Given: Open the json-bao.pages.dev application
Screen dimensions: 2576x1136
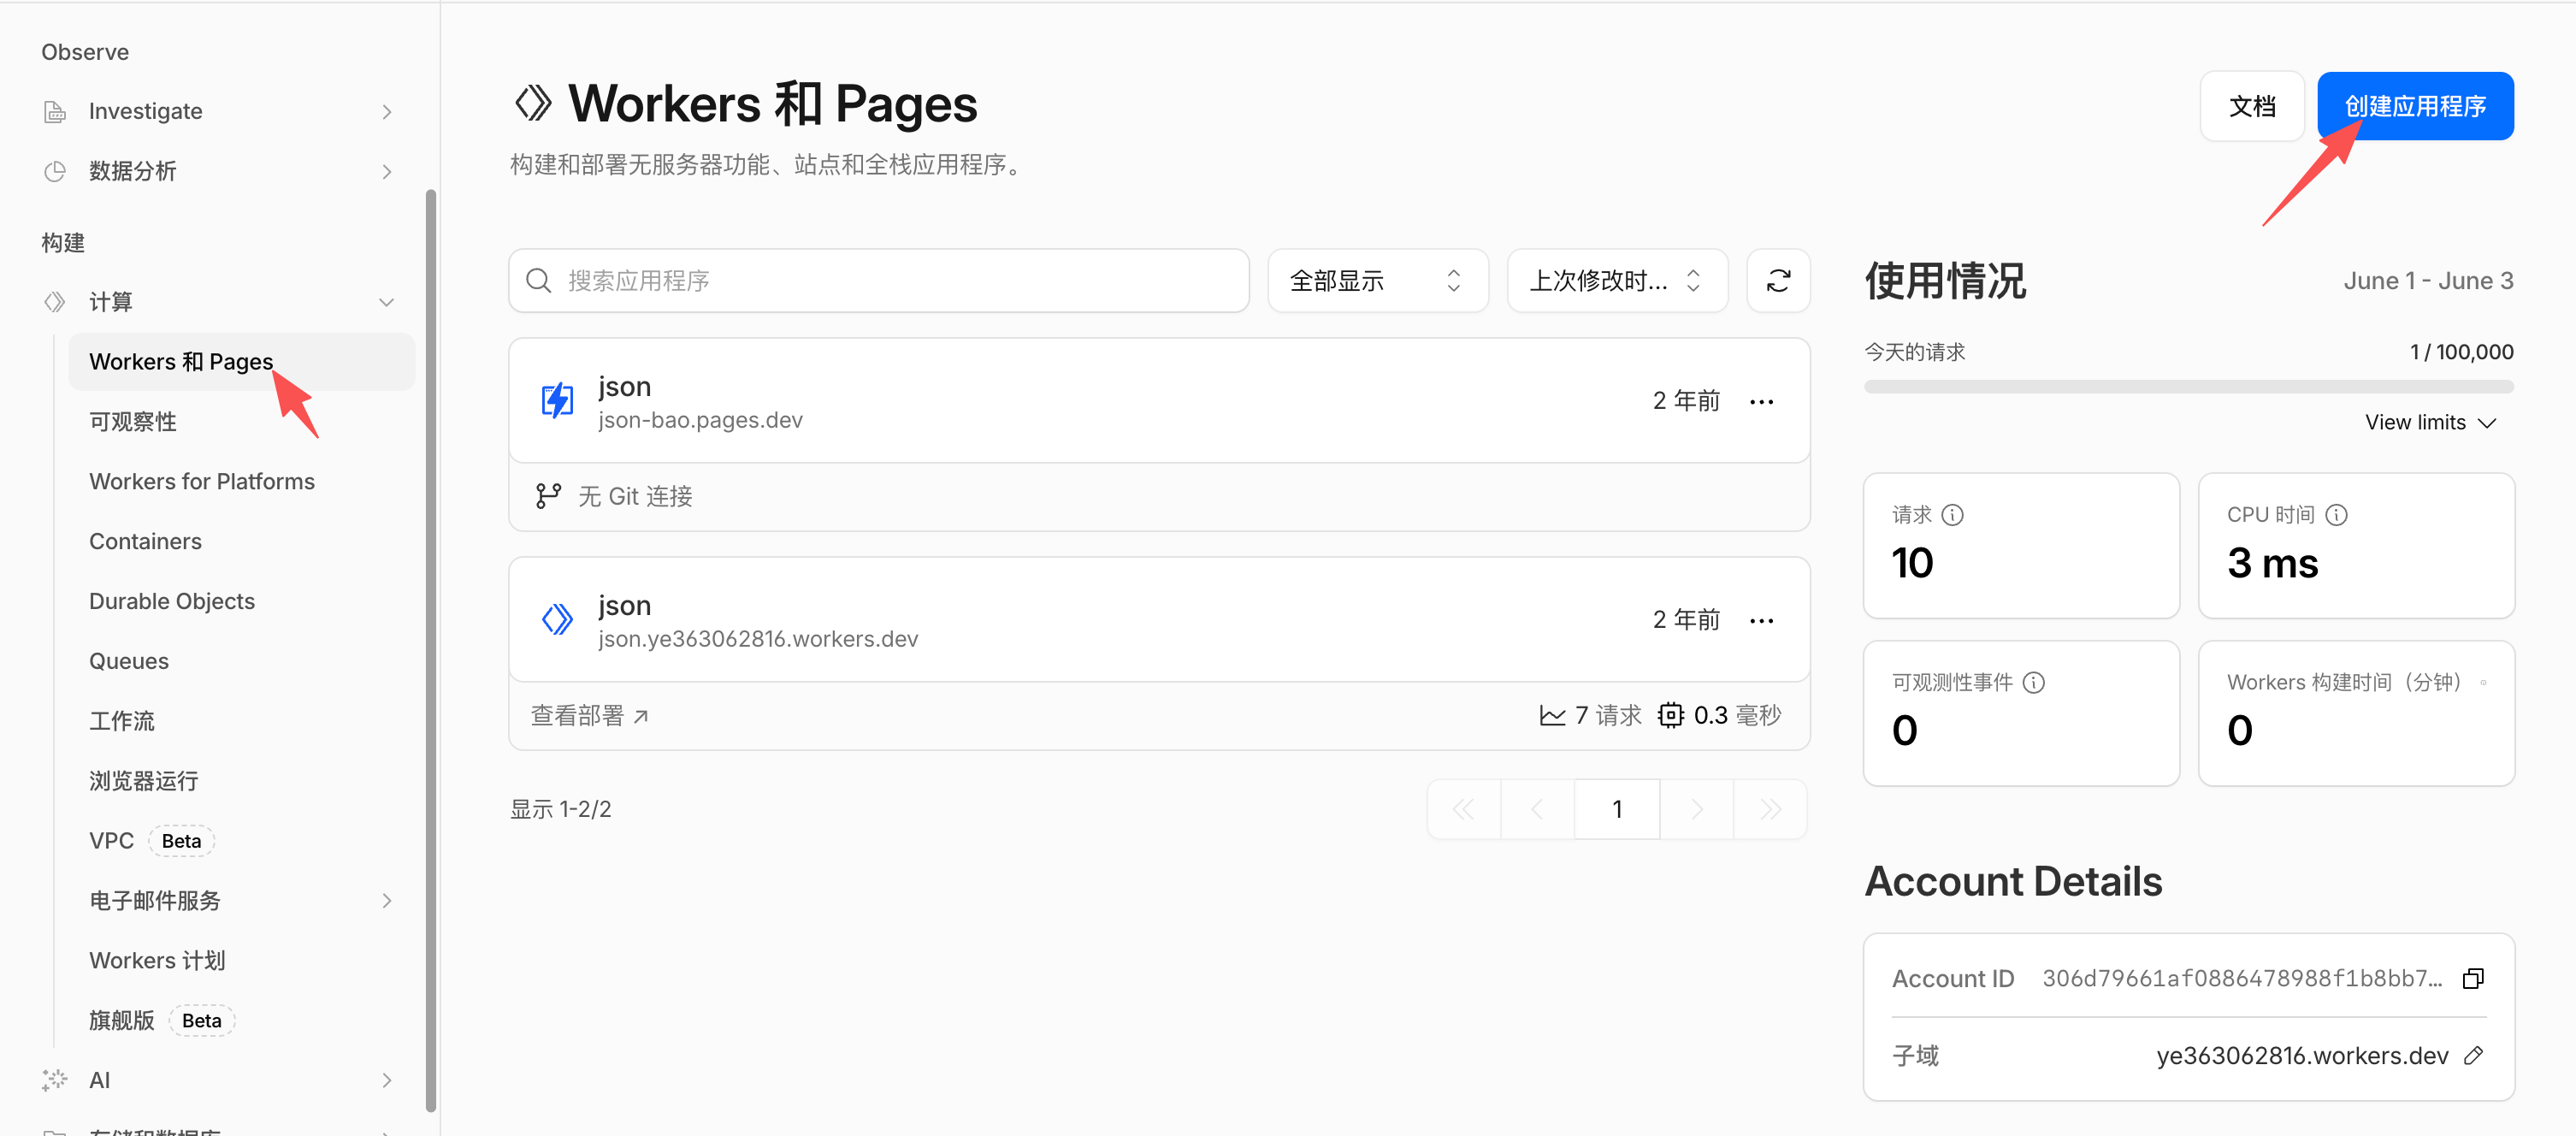Looking at the screenshot, I should (1159, 400).
